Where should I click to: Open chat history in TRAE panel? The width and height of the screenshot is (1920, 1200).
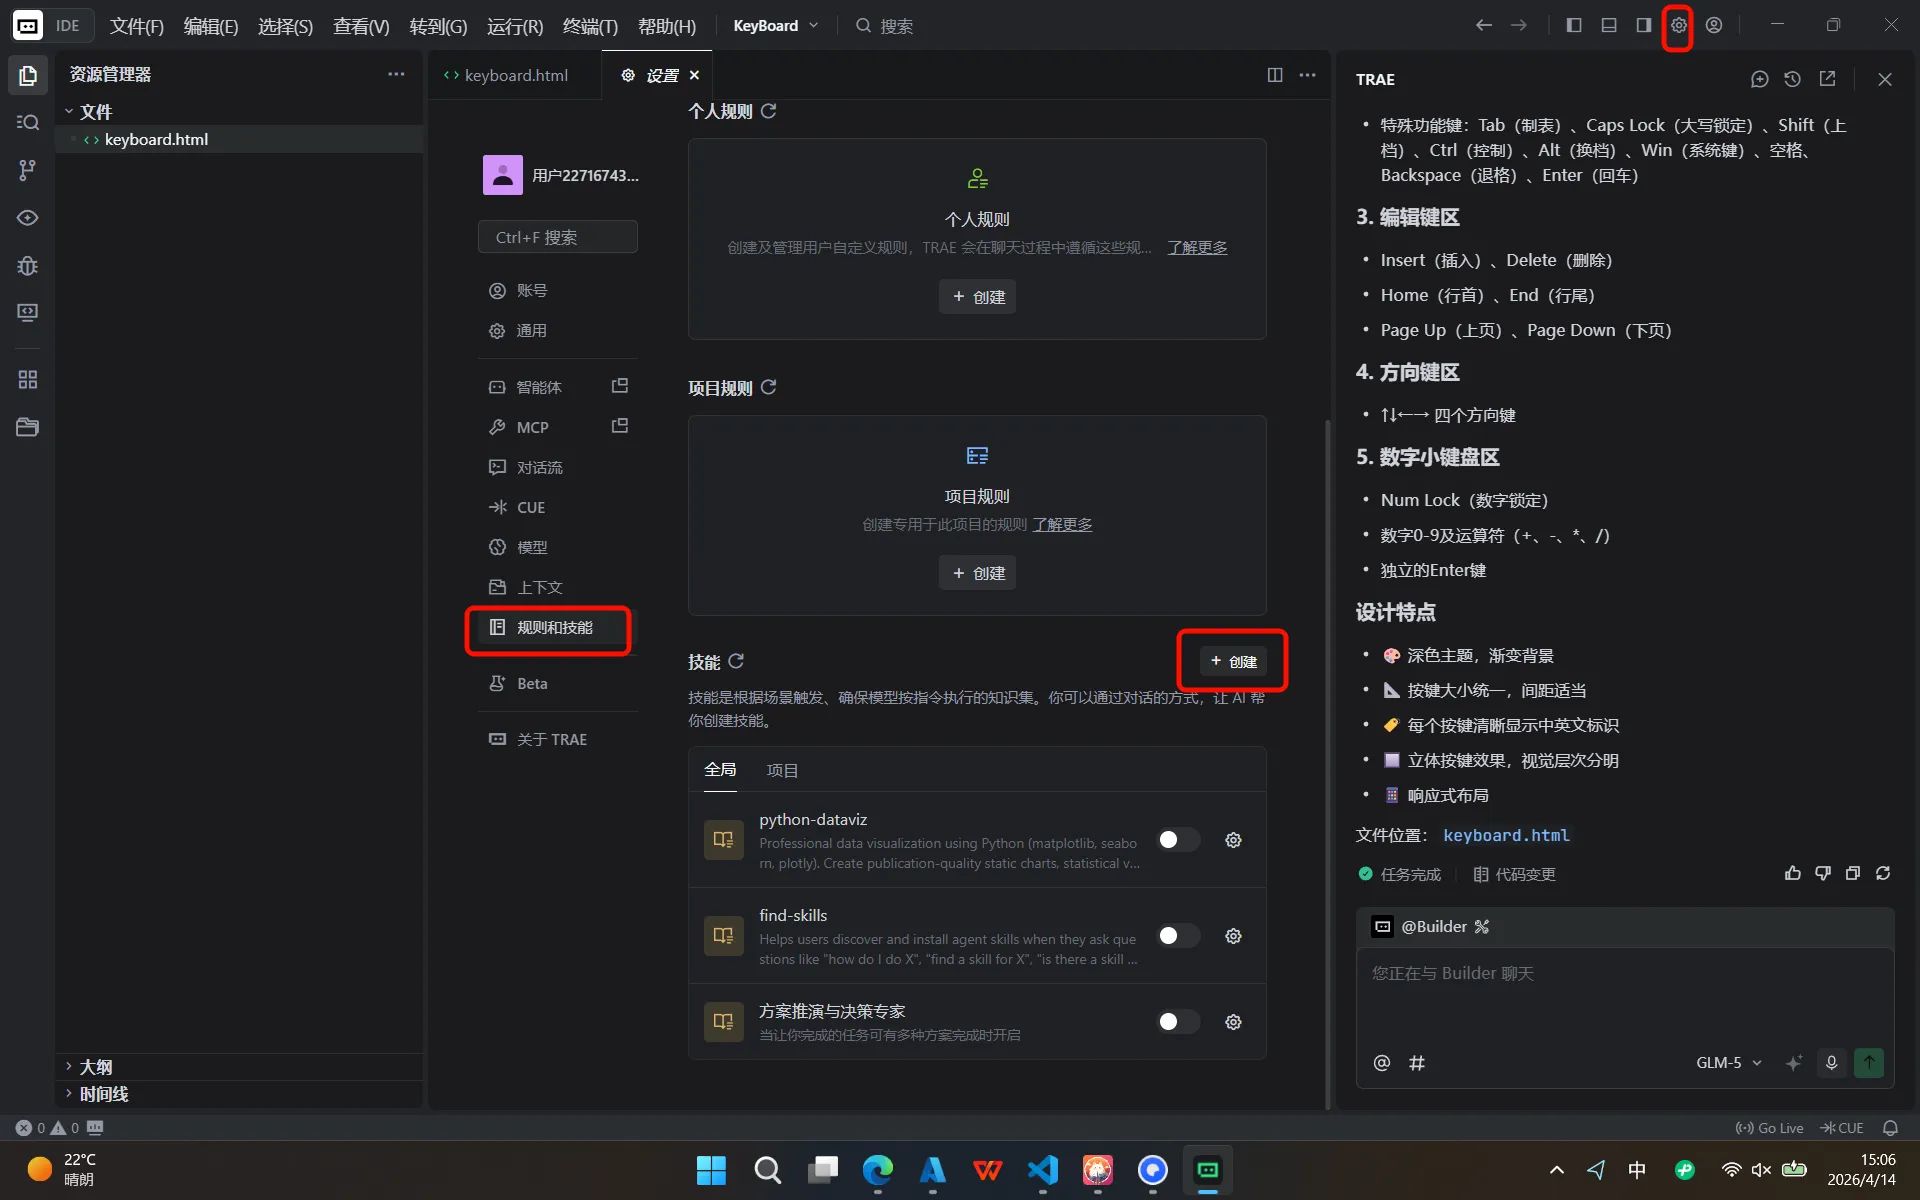click(1793, 79)
